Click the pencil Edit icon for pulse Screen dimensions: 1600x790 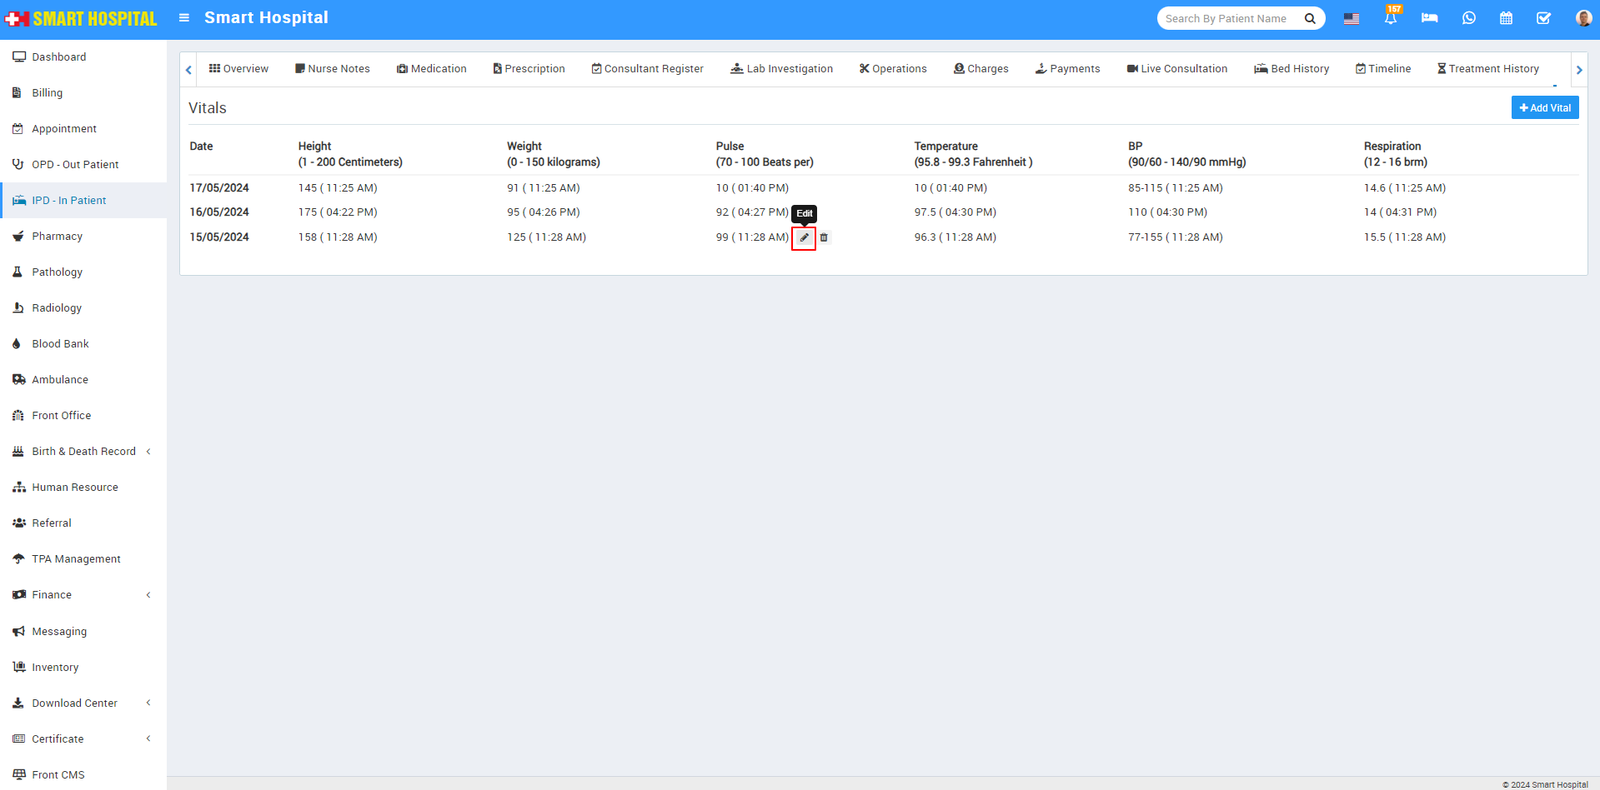(804, 238)
